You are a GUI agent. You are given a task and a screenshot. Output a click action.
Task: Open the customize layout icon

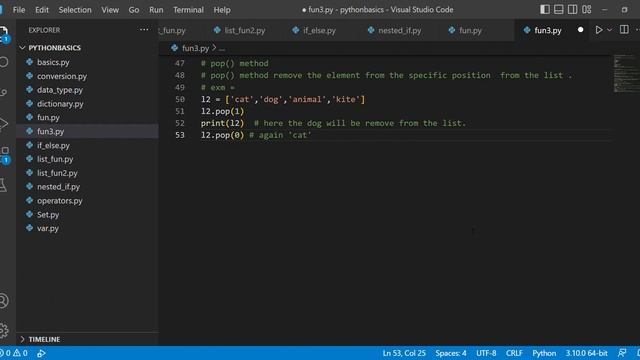pos(587,9)
